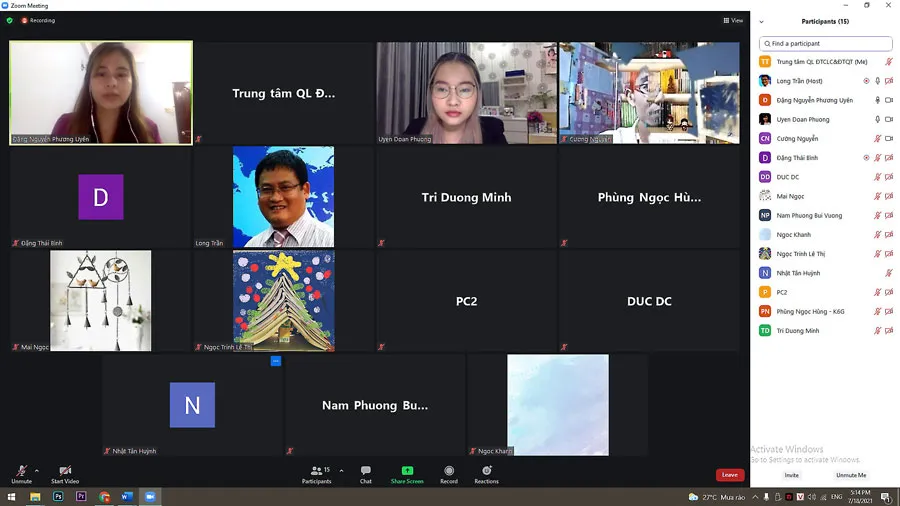The width and height of the screenshot is (900, 506).
Task: Click the three-dots icon on Nhật Tân Huỳnh tile
Action: 276,361
